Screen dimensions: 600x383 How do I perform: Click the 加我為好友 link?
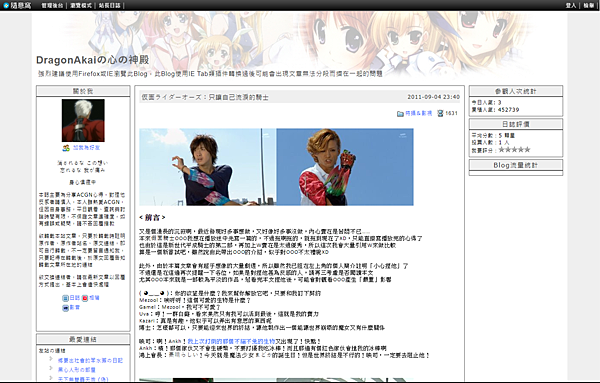86,148
